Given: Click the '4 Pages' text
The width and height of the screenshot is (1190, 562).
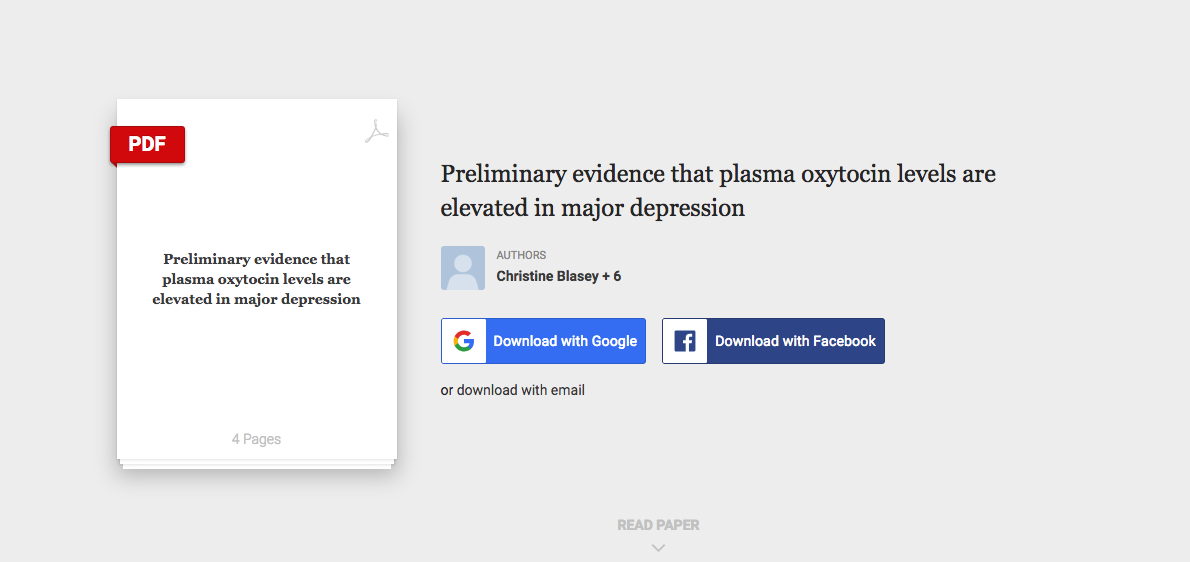Looking at the screenshot, I should point(257,439).
